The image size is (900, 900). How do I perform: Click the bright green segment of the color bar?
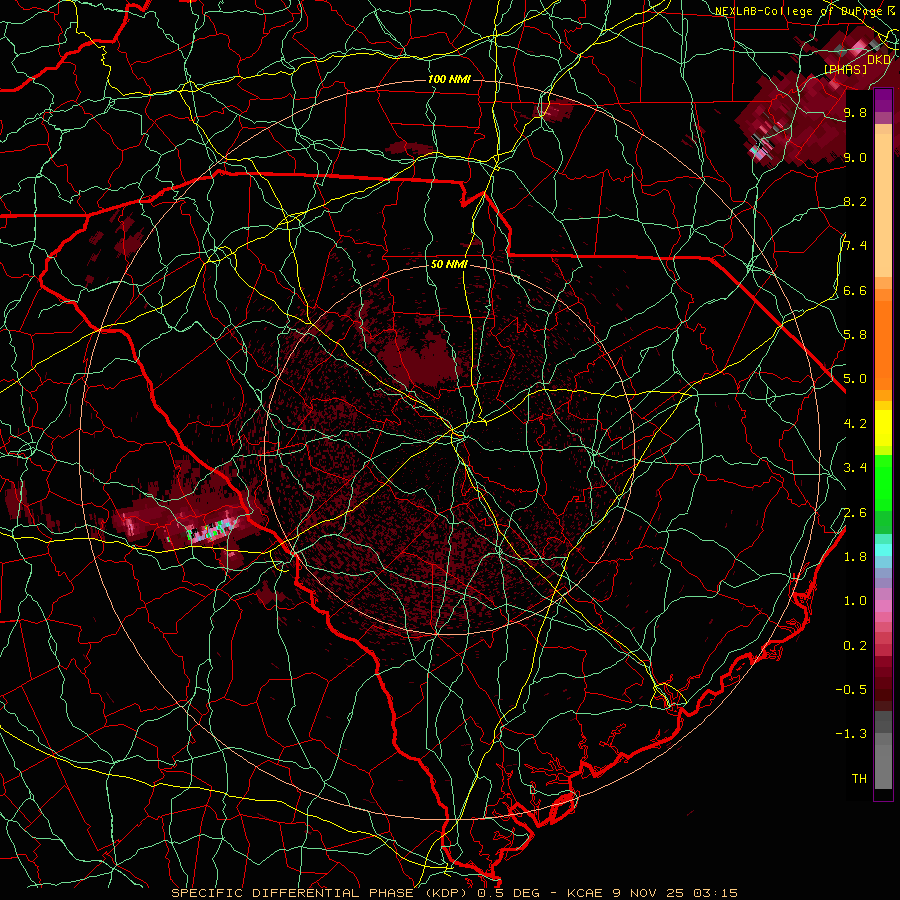(x=883, y=482)
